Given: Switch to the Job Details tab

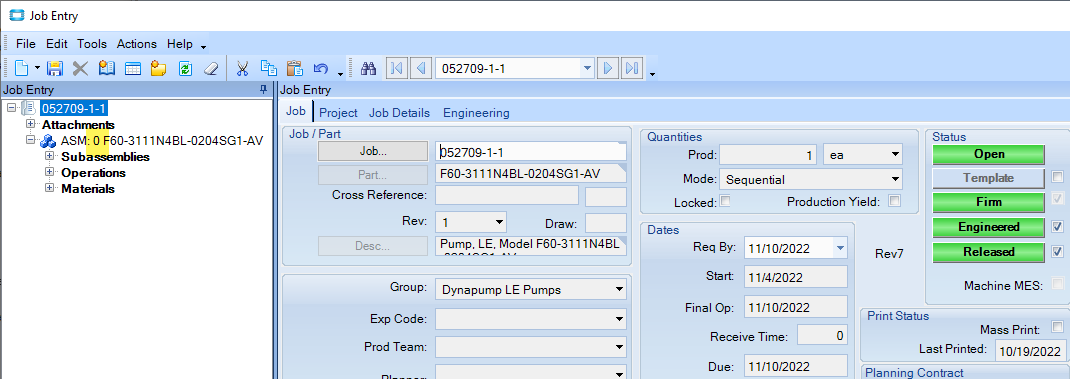Looking at the screenshot, I should pyautogui.click(x=400, y=113).
